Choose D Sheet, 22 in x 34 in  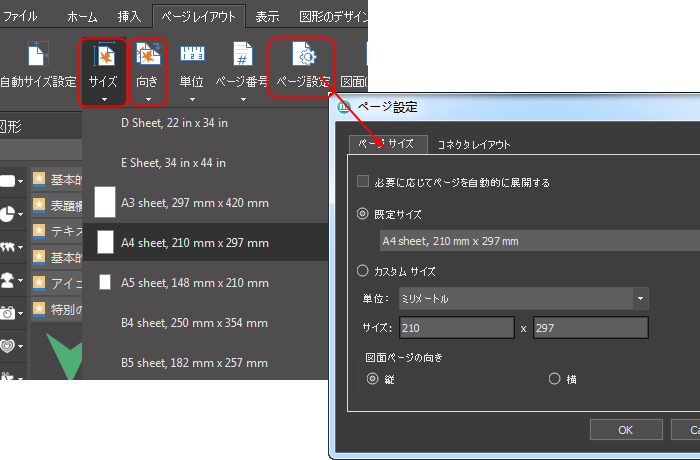point(205,123)
